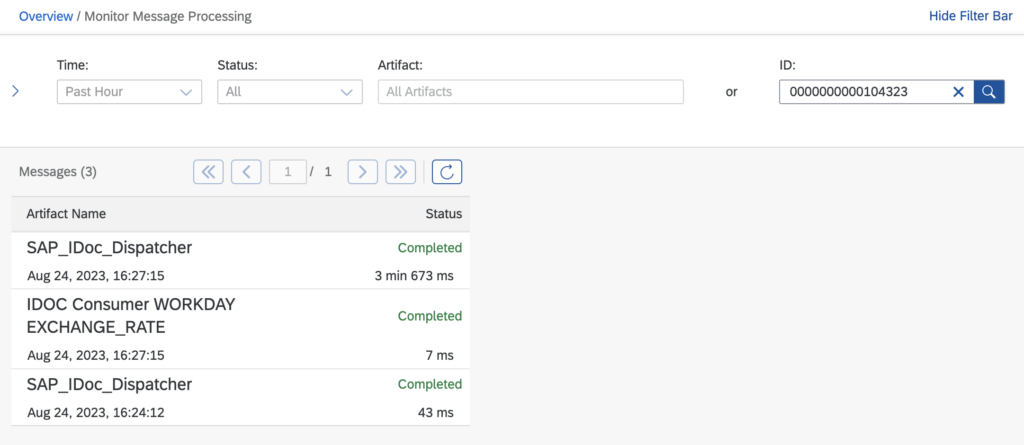This screenshot has height=445, width=1024.
Task: Click the Hide Filter Bar link
Action: (970, 16)
